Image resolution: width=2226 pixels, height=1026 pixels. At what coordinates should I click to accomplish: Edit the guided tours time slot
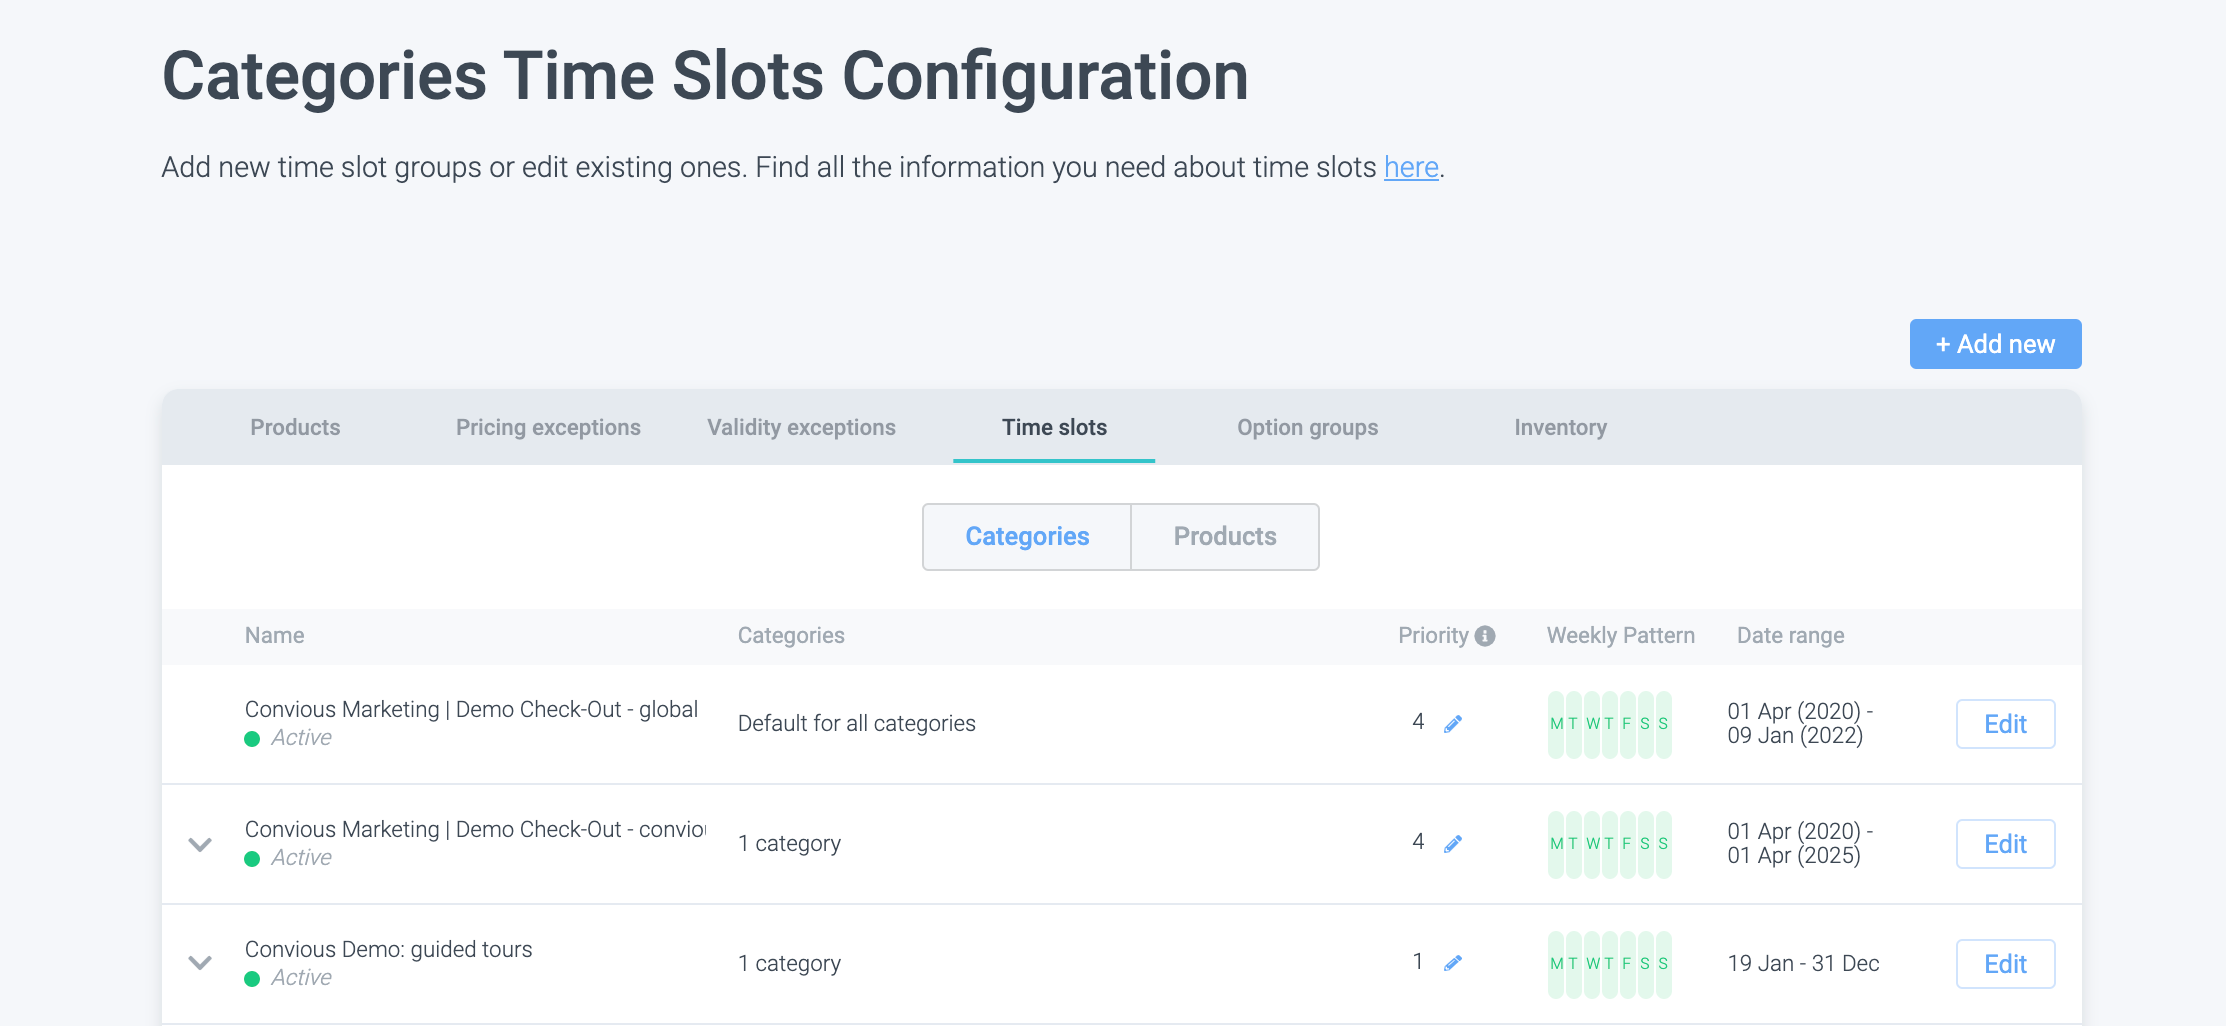point(2005,964)
